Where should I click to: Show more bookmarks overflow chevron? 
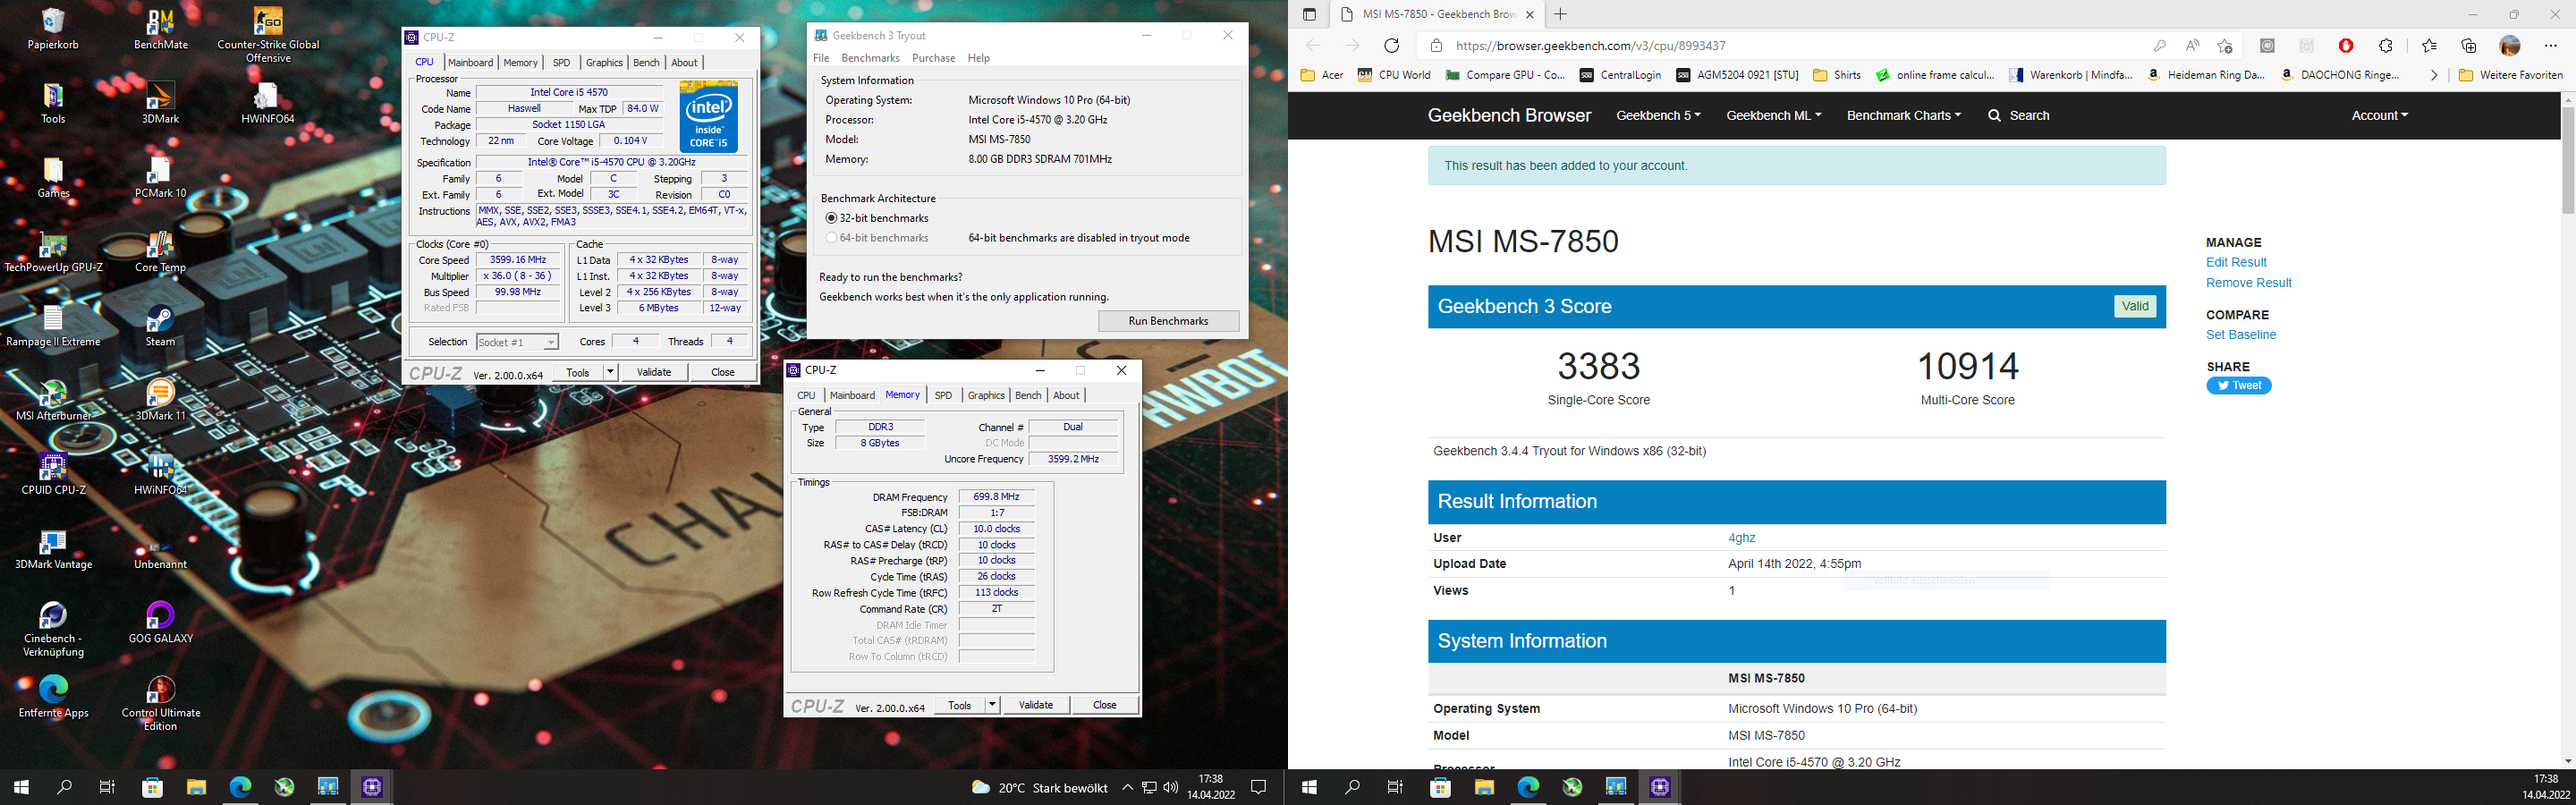[x=2434, y=75]
